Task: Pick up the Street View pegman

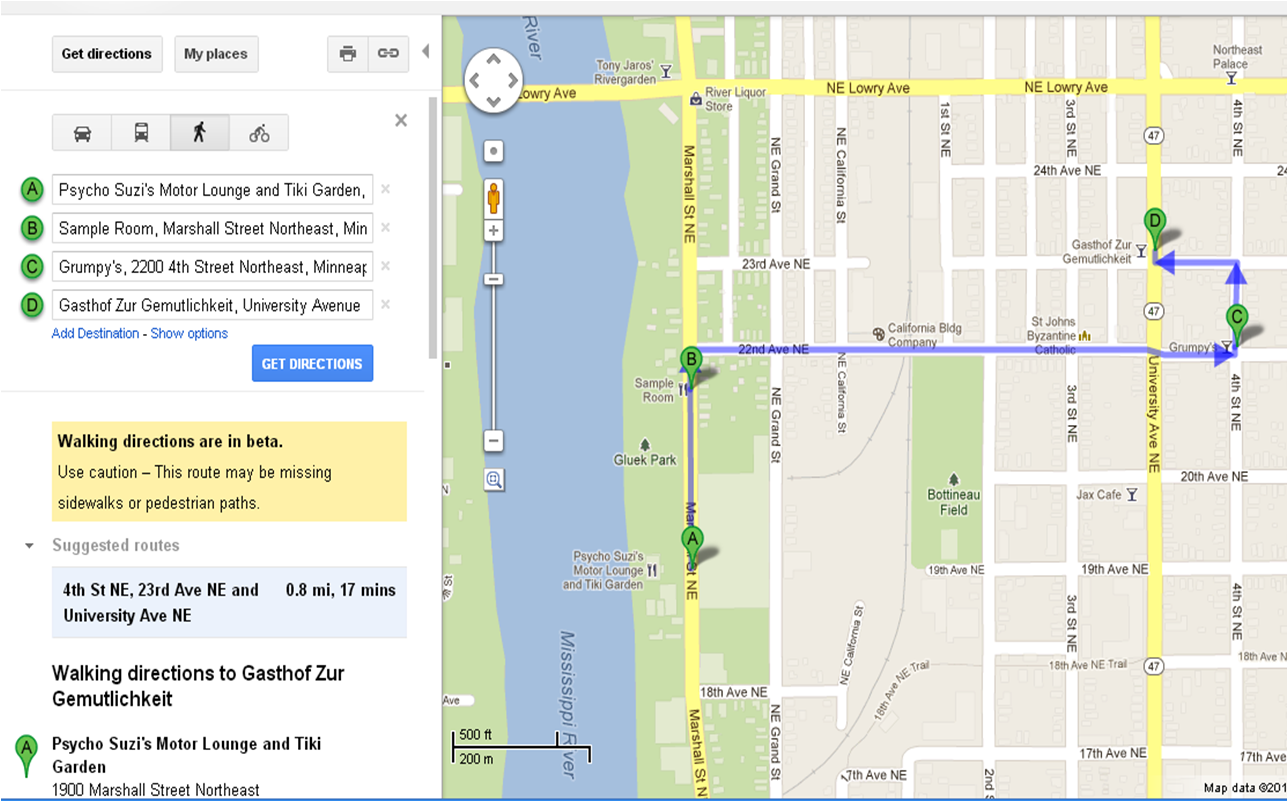Action: (x=493, y=198)
